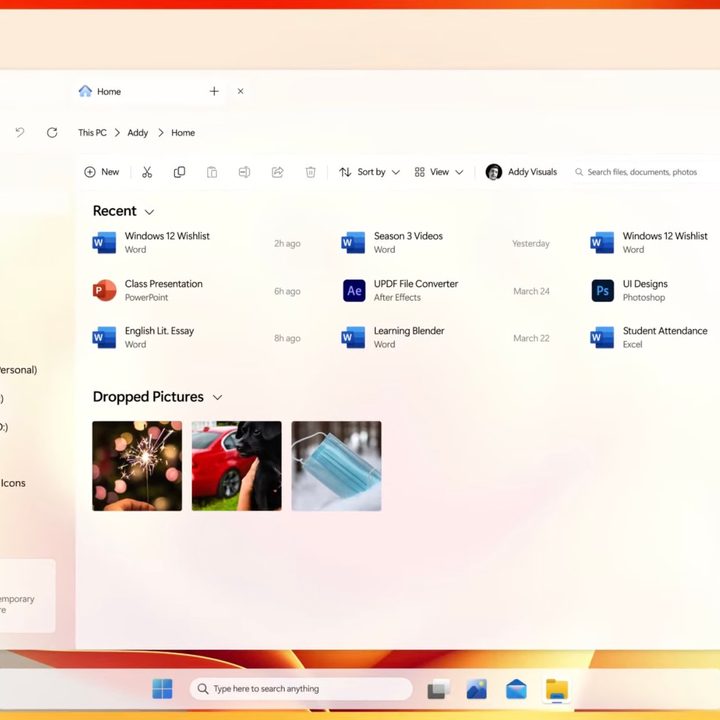This screenshot has width=720, height=720.
Task: Click the March 22 date
Action: (x=531, y=338)
